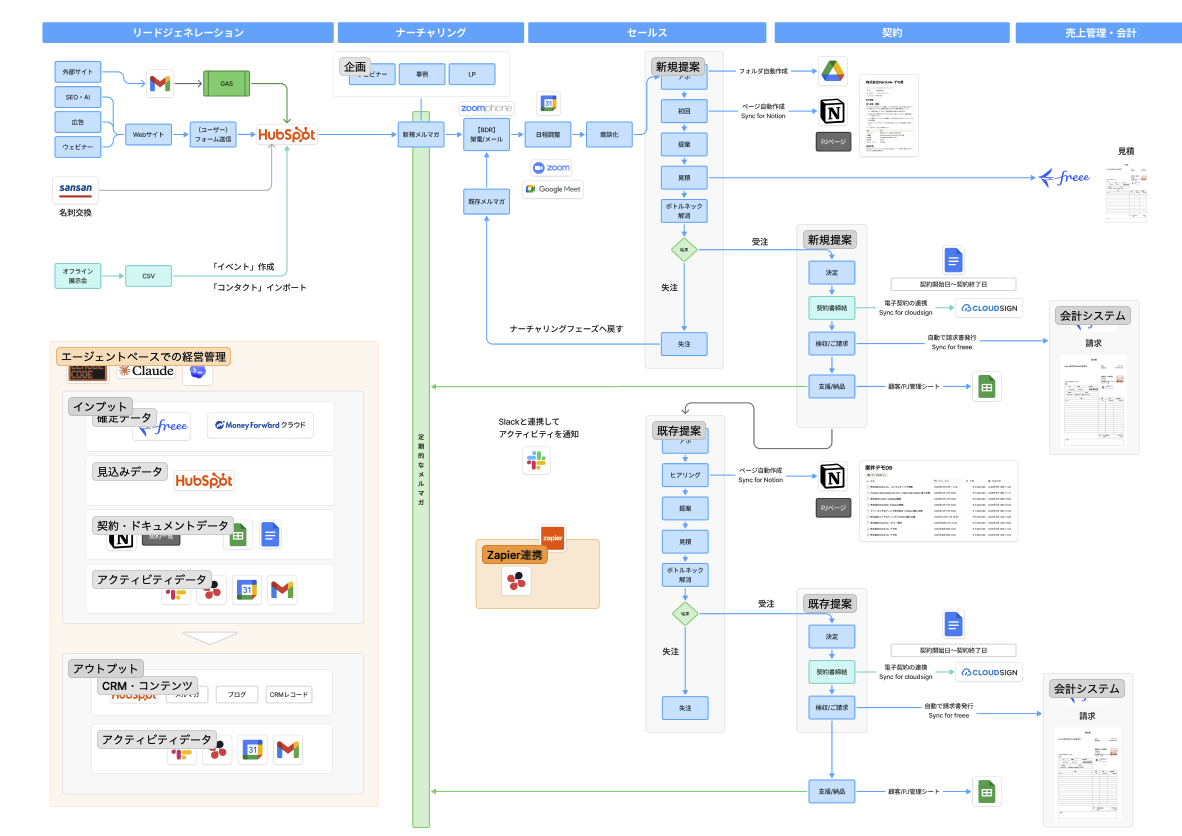Select the Google Calendar icon in アウトプット アクティビティデータ
This screenshot has height=836, width=1182.
coord(253,750)
